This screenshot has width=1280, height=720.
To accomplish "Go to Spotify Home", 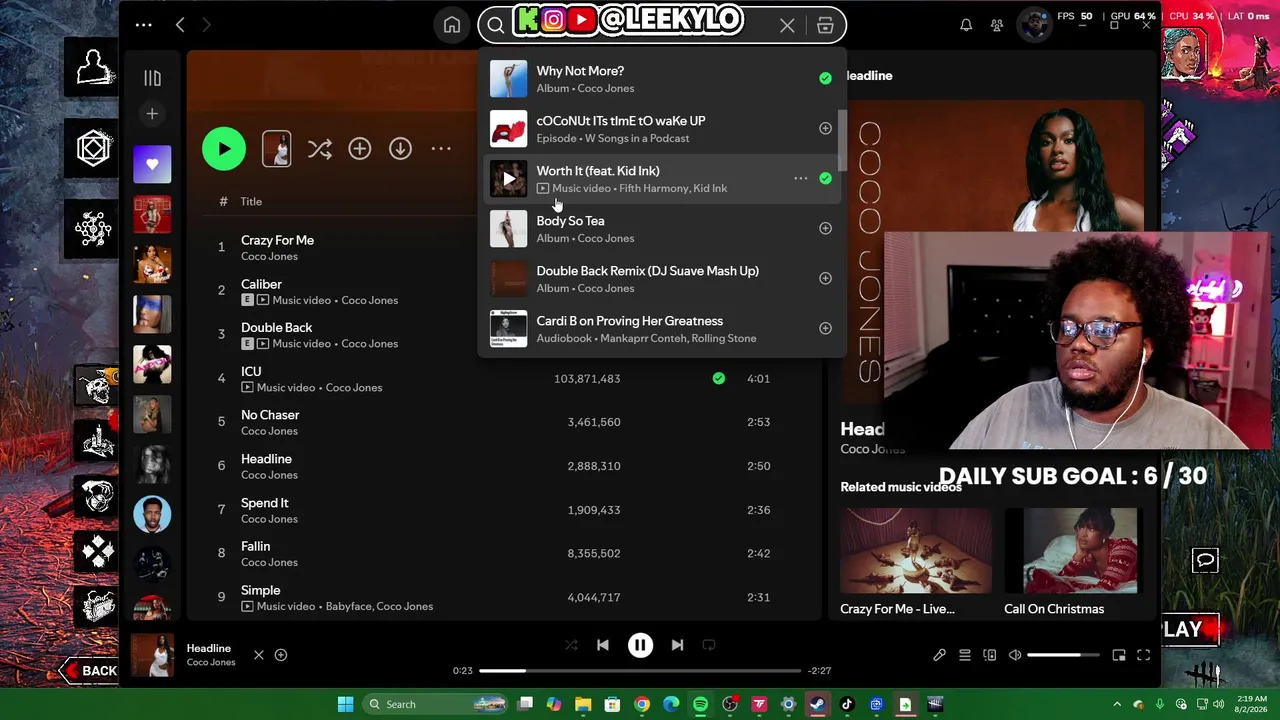I will 452,25.
